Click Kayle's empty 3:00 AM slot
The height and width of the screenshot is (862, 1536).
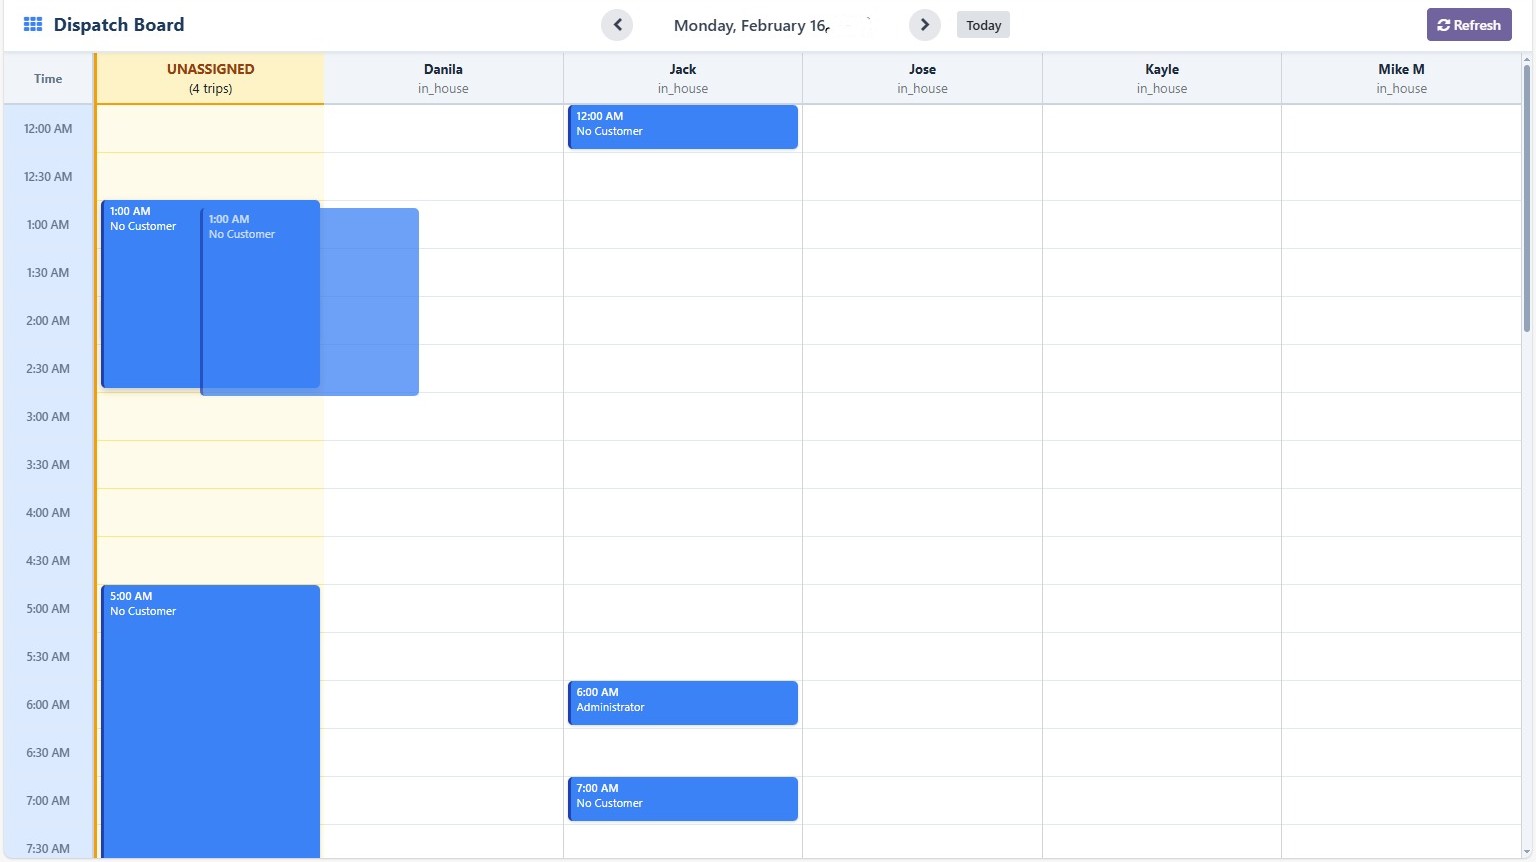pyautogui.click(x=1161, y=416)
